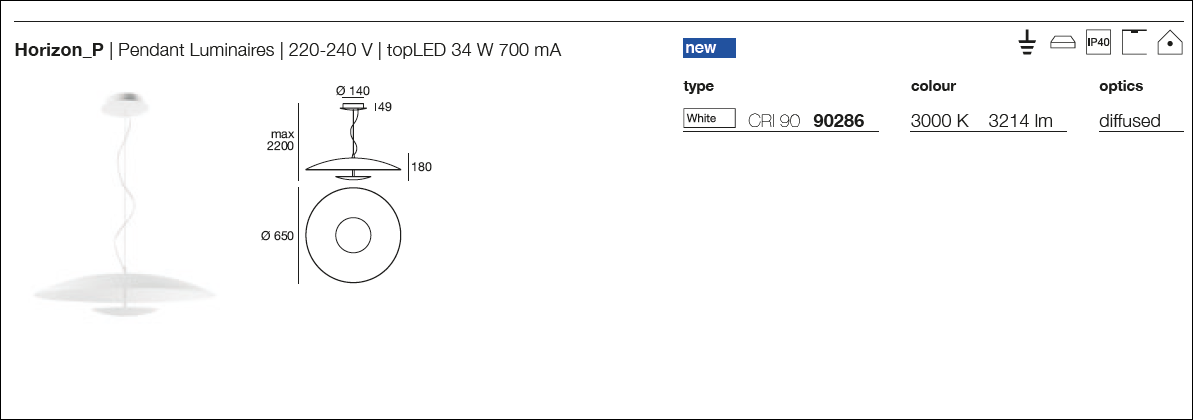
Task: Click the side elevation dimension drawing
Action: click(352, 141)
